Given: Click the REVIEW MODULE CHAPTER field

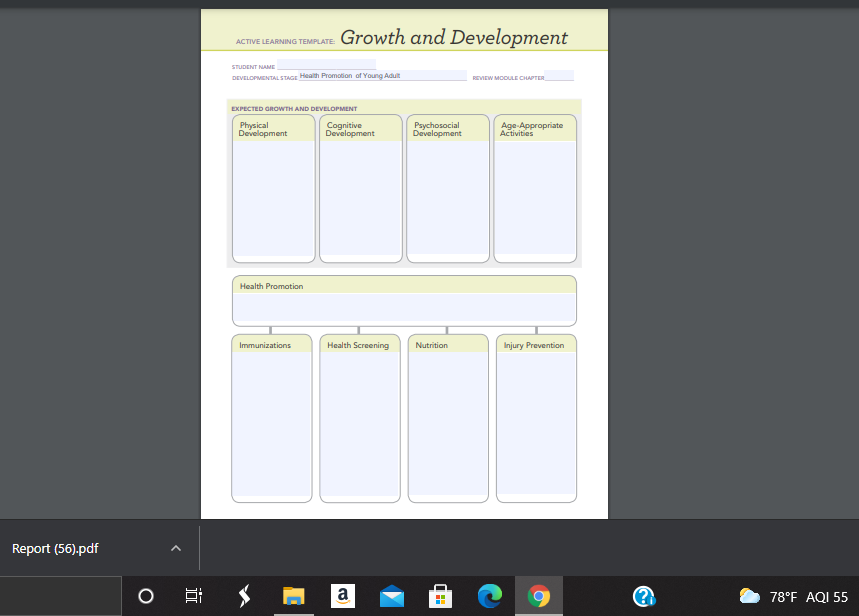Looking at the screenshot, I should [560, 76].
